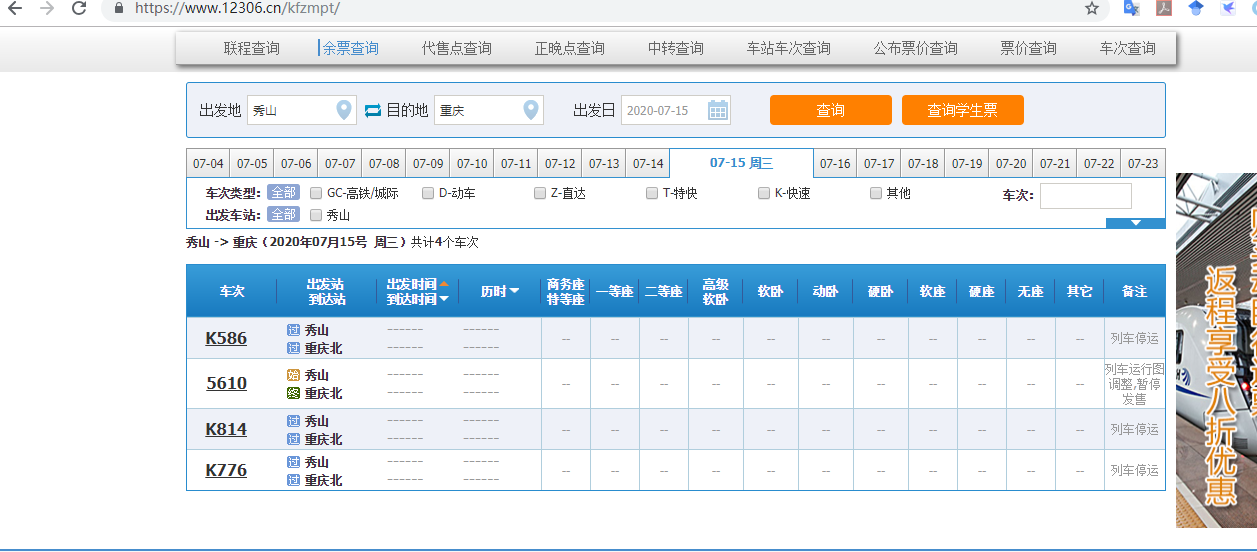Click the station icon beside K586 重庆北
The width and height of the screenshot is (1257, 552).
coord(293,348)
